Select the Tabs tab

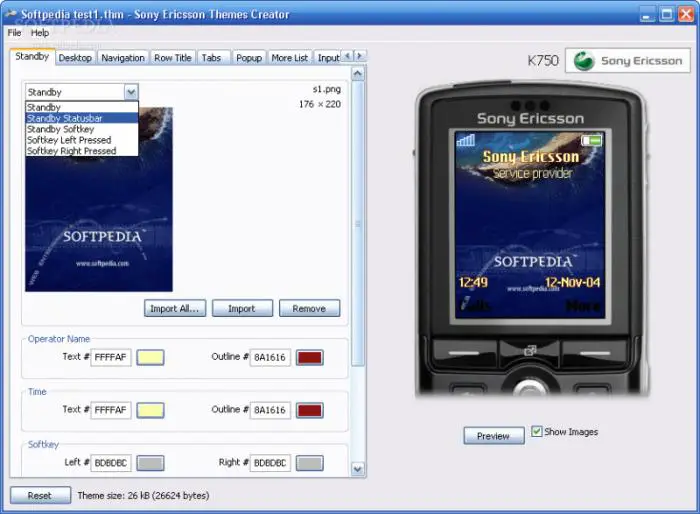(x=211, y=58)
